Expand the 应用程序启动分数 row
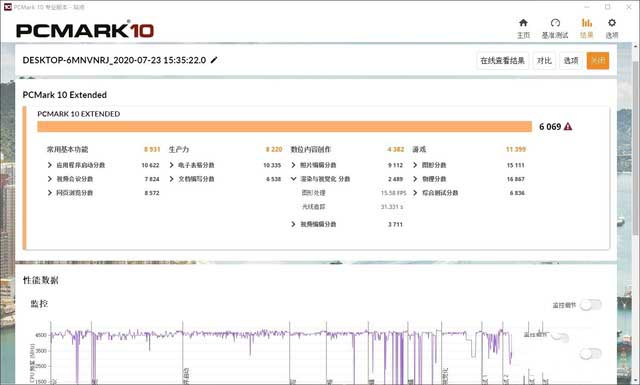The image size is (640, 385). (50, 165)
